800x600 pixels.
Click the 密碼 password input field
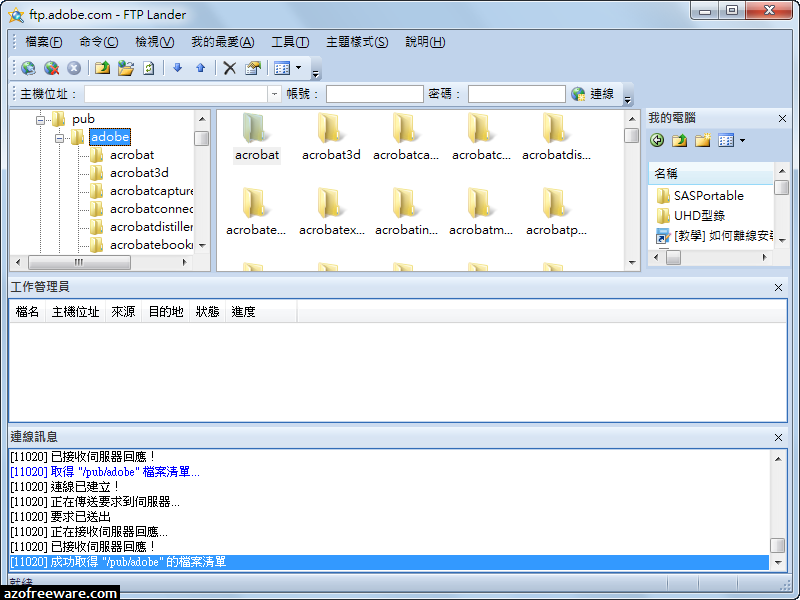coord(516,94)
